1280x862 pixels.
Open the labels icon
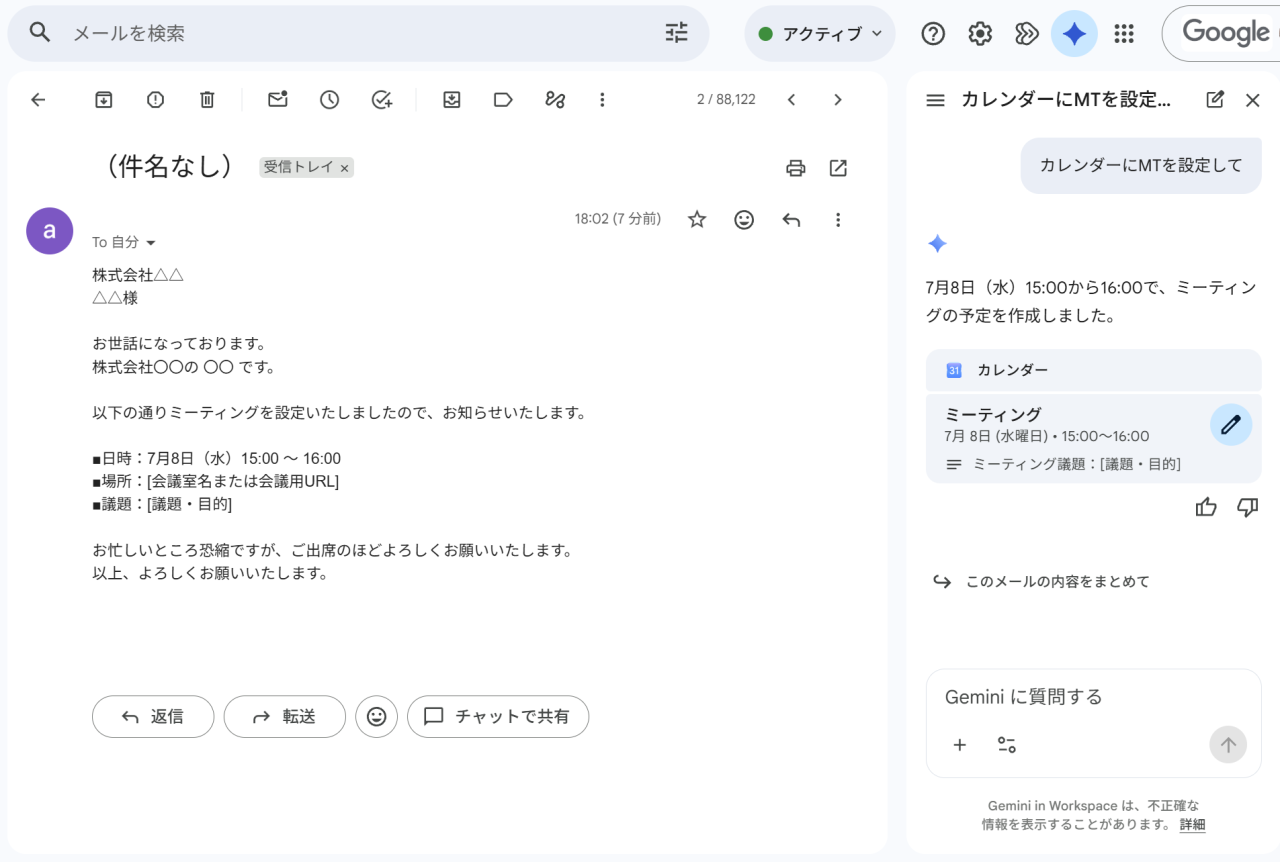click(503, 99)
